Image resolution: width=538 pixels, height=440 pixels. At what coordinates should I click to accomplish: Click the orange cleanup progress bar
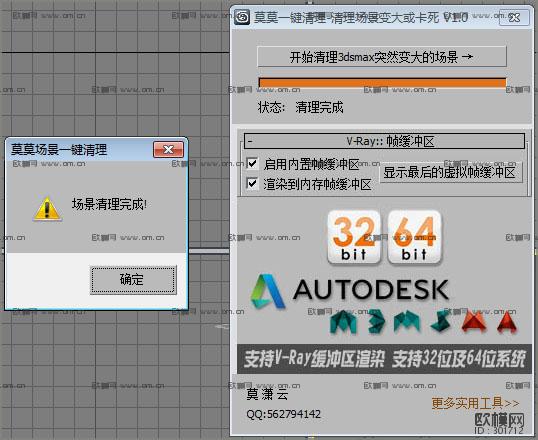point(382,83)
